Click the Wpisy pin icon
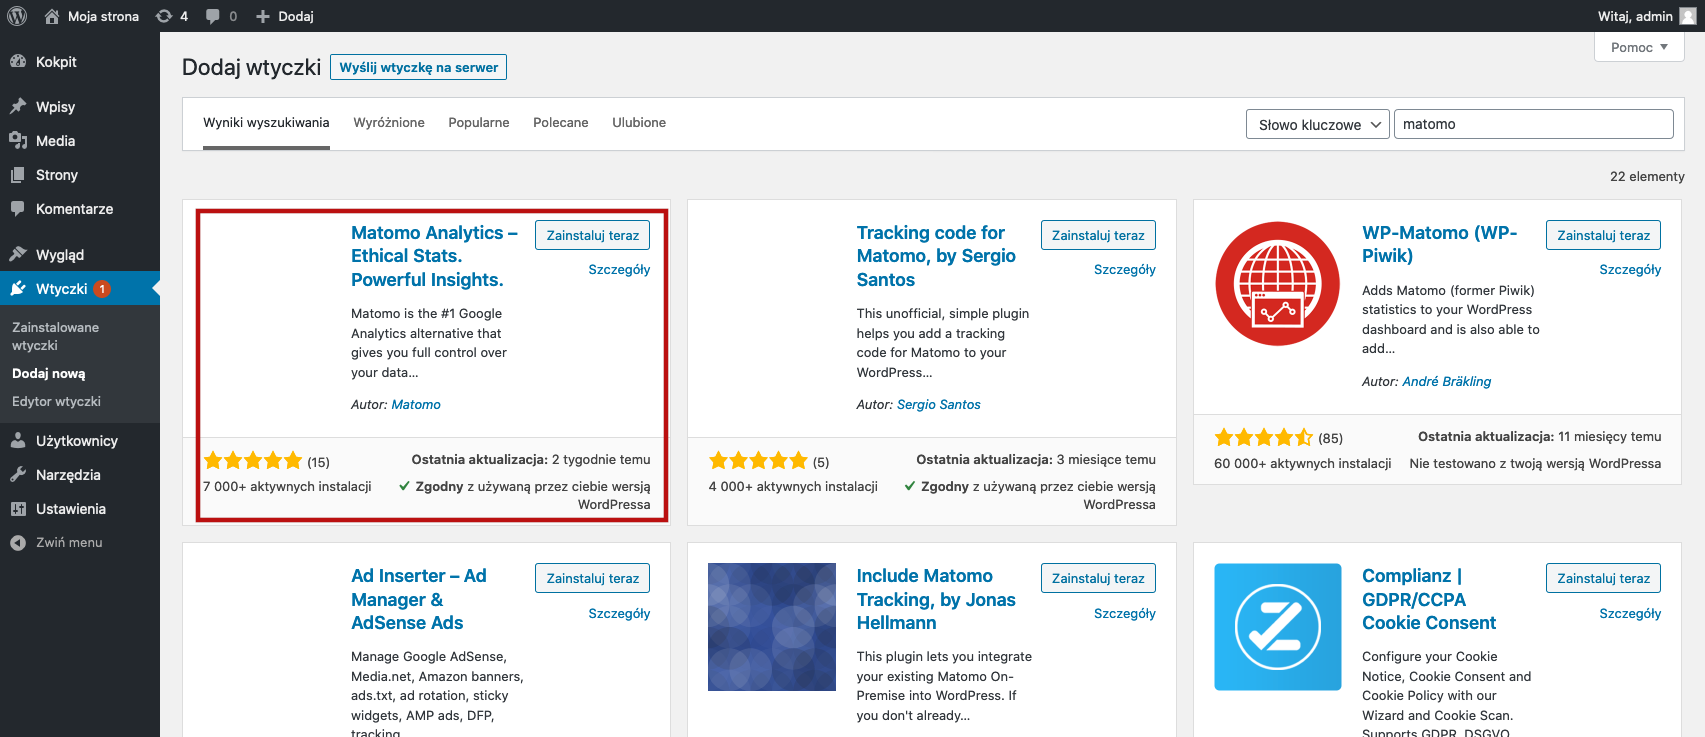The width and height of the screenshot is (1705, 737). pos(18,106)
